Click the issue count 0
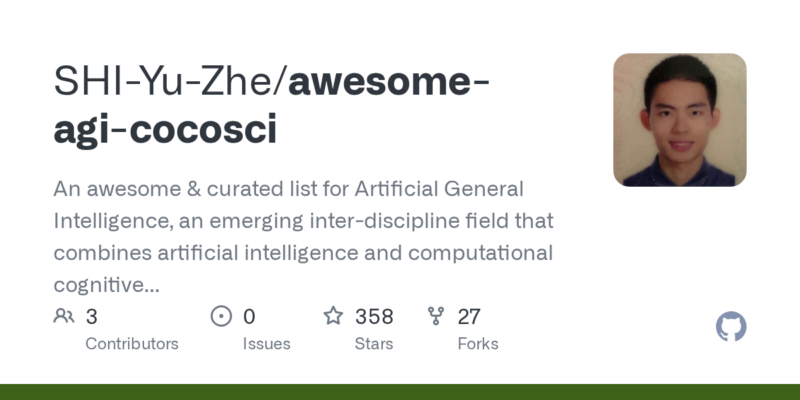 (x=249, y=317)
